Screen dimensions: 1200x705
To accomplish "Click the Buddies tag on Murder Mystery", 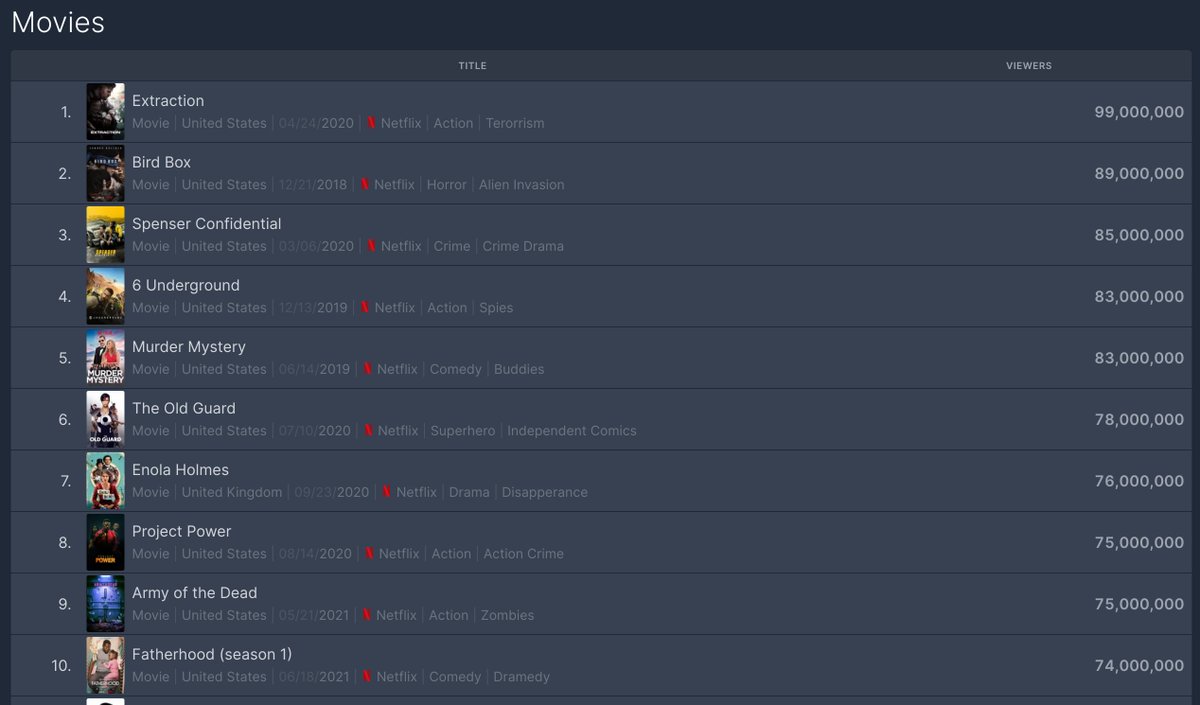I will coord(519,369).
